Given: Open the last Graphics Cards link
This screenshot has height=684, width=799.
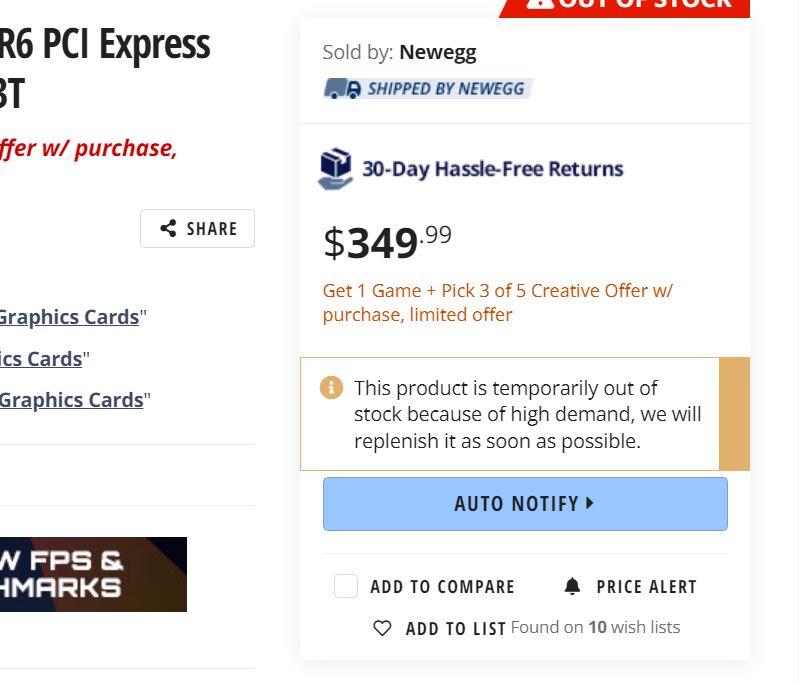Looking at the screenshot, I should (x=71, y=400).
